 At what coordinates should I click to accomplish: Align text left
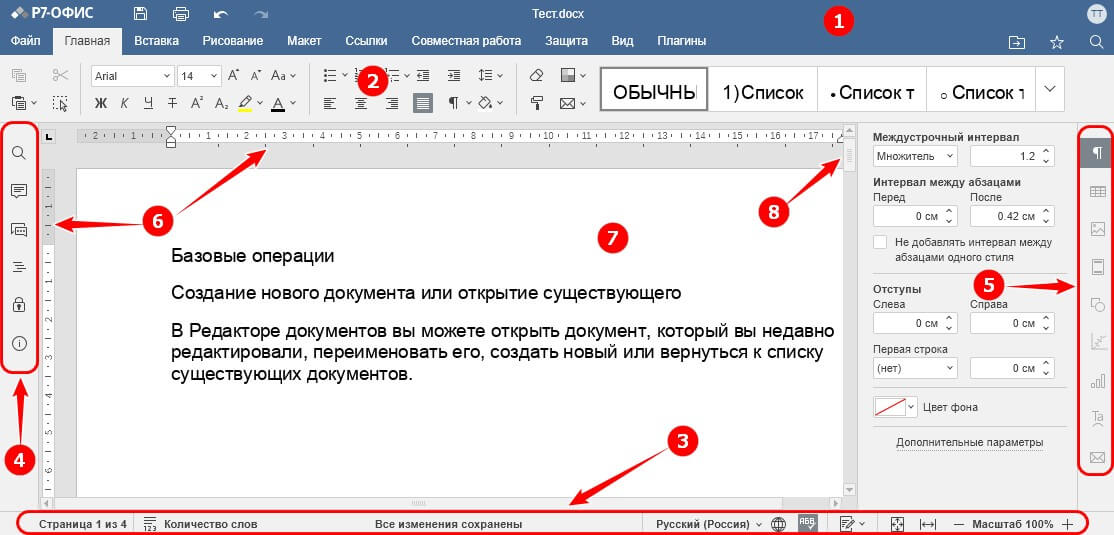tap(330, 104)
